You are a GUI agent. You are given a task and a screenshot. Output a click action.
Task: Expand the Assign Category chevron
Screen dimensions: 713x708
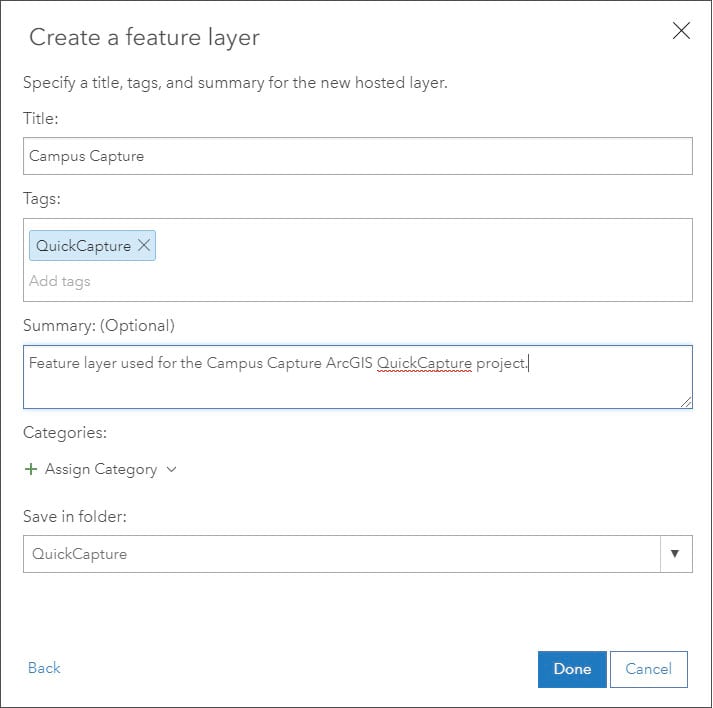click(171, 469)
